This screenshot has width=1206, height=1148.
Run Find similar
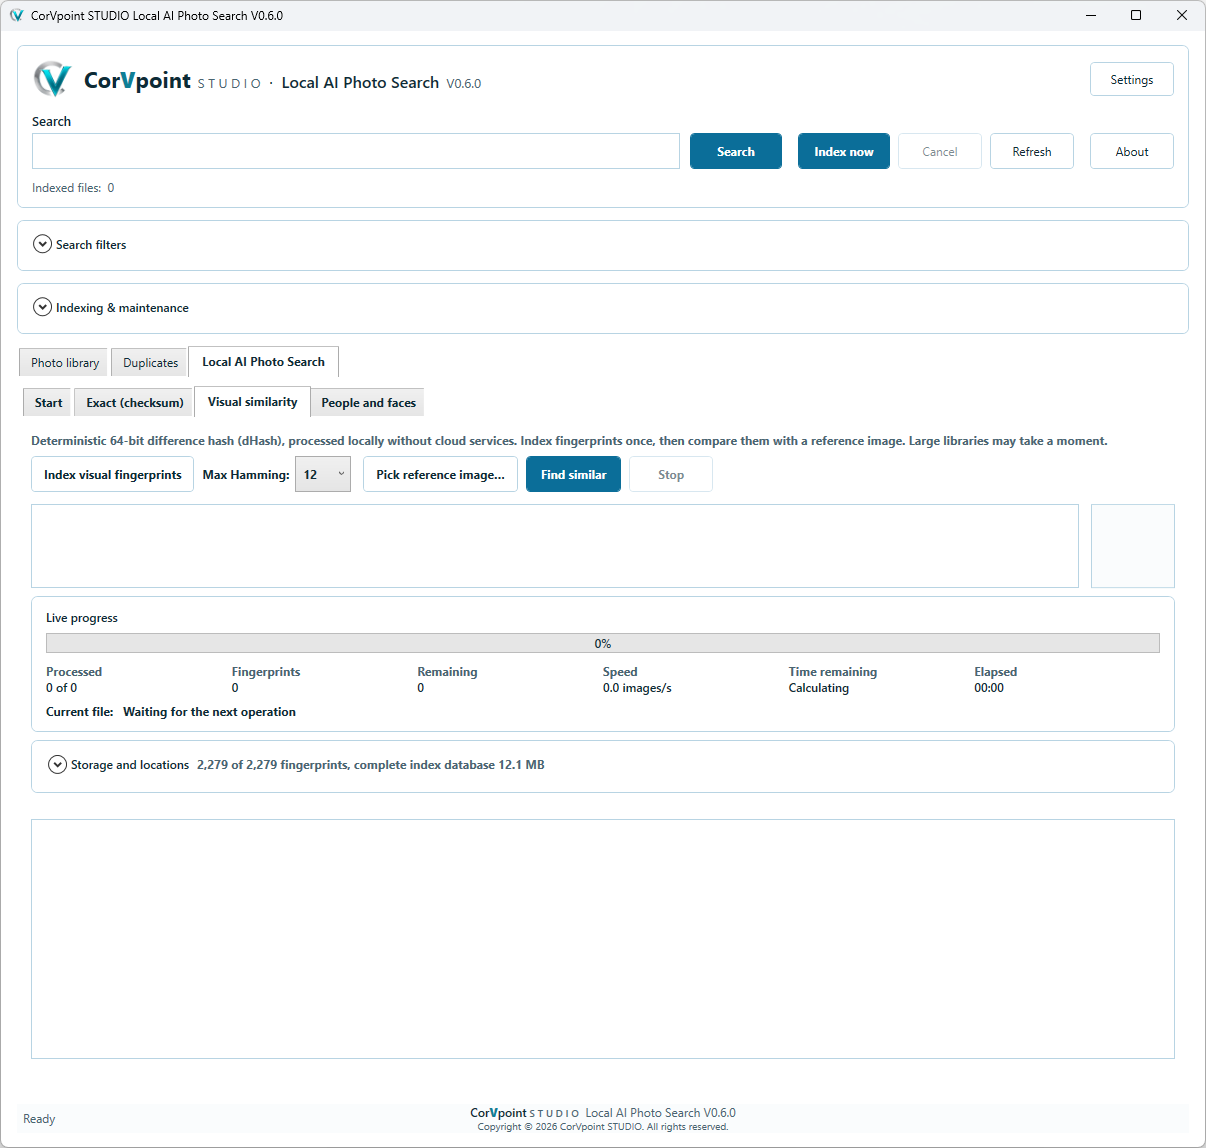574,474
